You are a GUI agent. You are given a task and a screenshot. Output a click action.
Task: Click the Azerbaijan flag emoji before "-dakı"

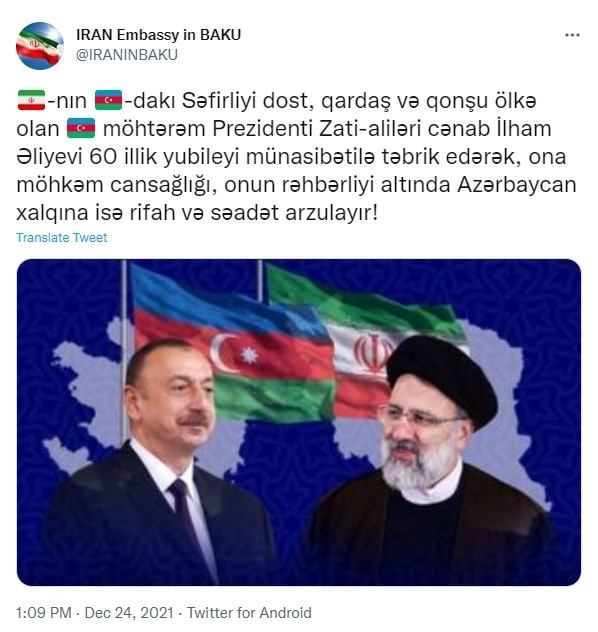[108, 100]
